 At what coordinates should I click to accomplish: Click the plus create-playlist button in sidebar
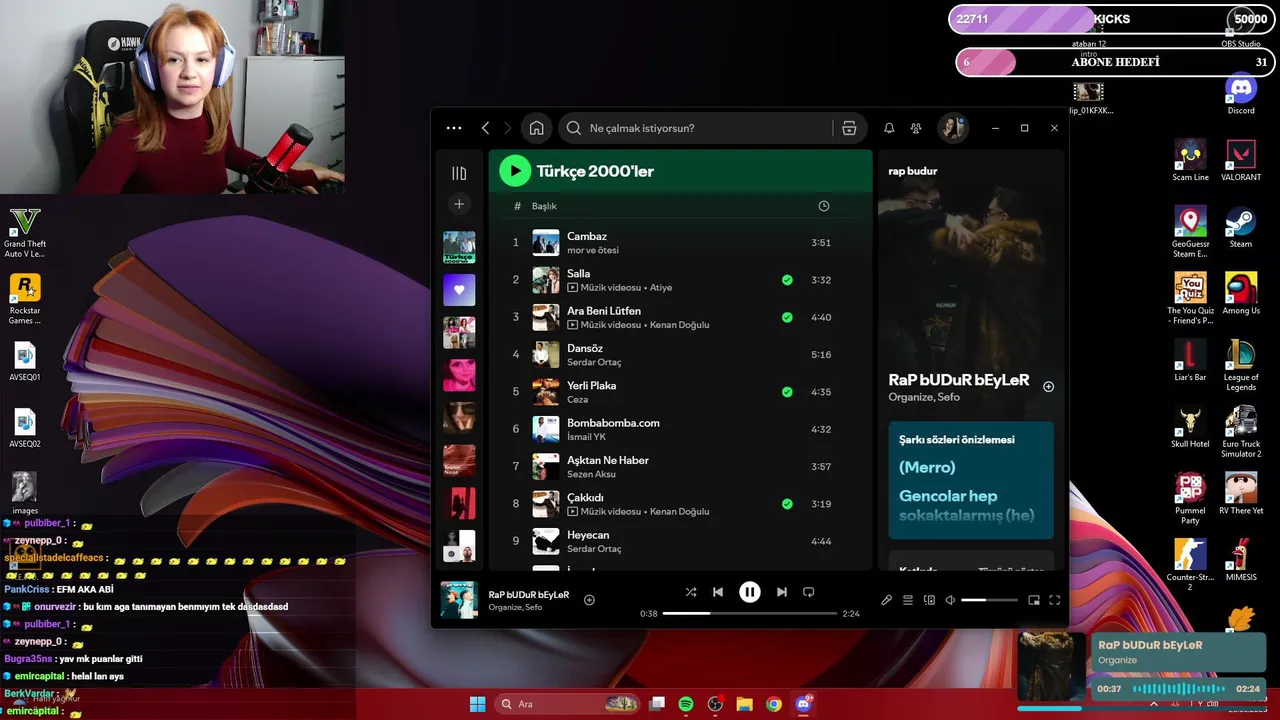[459, 204]
